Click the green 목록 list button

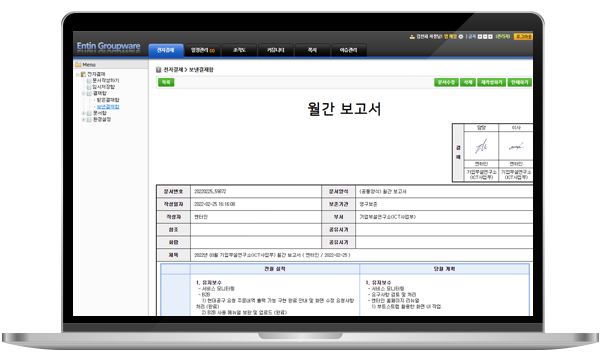[x=166, y=82]
